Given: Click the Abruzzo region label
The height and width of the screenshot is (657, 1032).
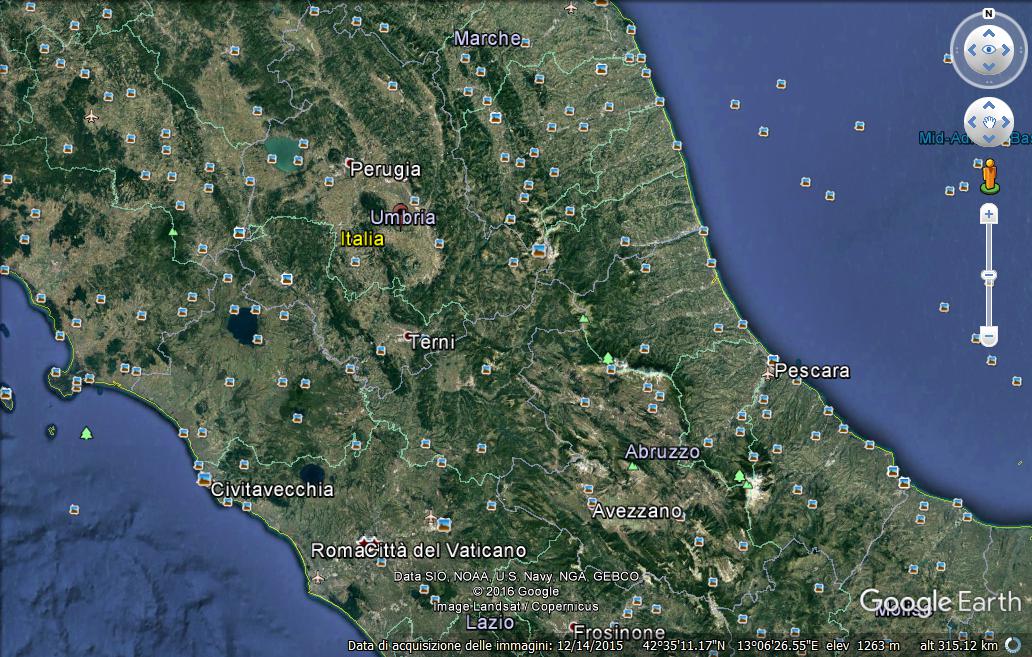Looking at the screenshot, I should pyautogui.click(x=662, y=452).
